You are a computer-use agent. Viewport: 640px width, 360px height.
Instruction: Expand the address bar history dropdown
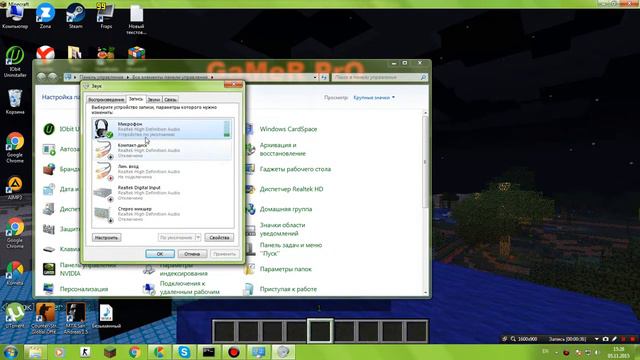click(x=315, y=77)
